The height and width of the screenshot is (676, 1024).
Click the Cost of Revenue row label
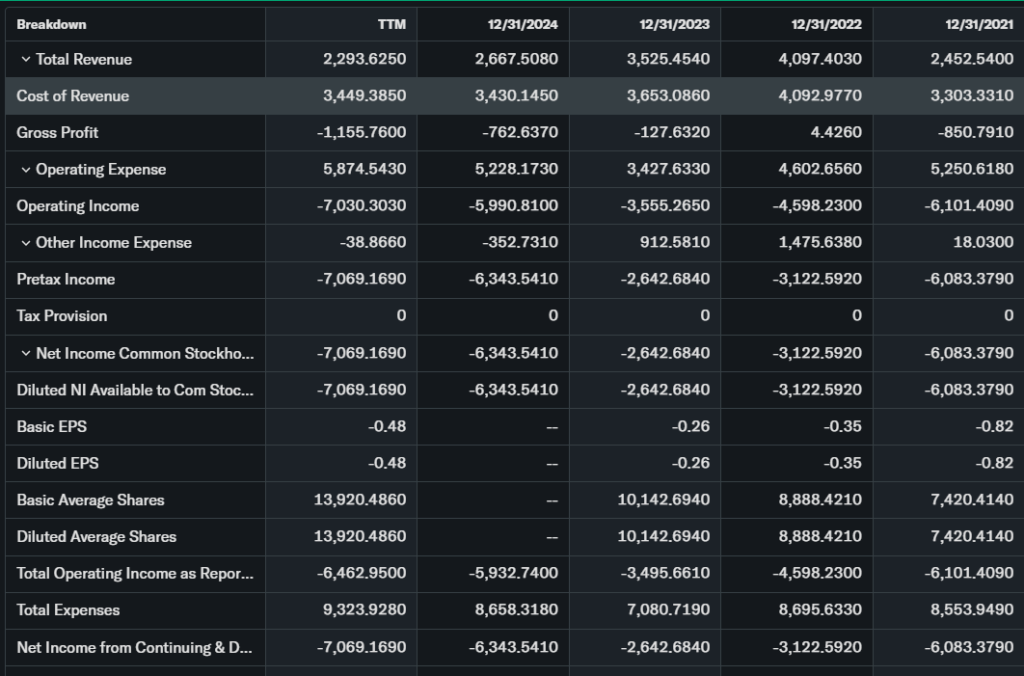click(73, 96)
